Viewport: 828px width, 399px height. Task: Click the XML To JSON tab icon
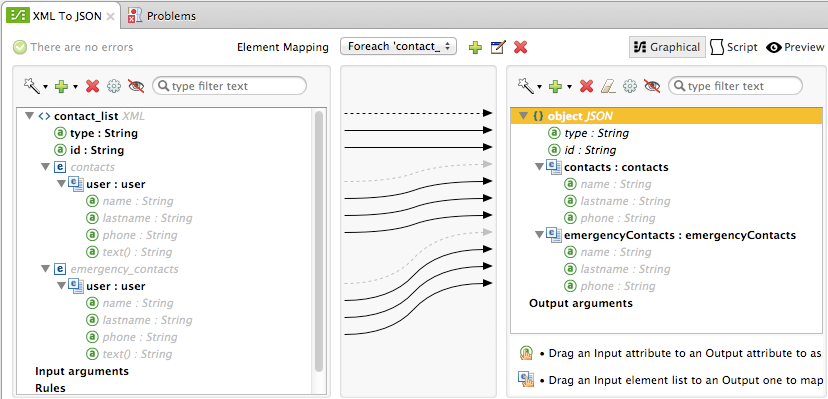17,16
